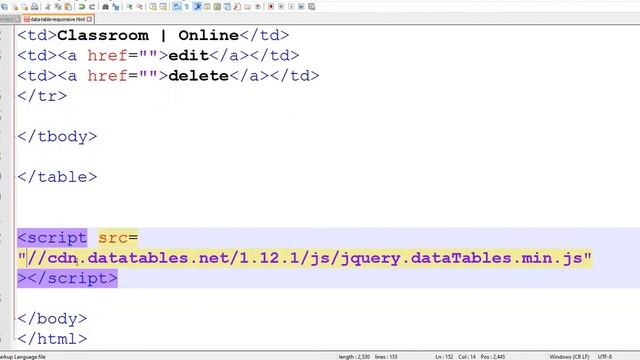Click the 'Classroom | Online' cell text
Viewport: 640px width, 360px height.
pos(148,35)
